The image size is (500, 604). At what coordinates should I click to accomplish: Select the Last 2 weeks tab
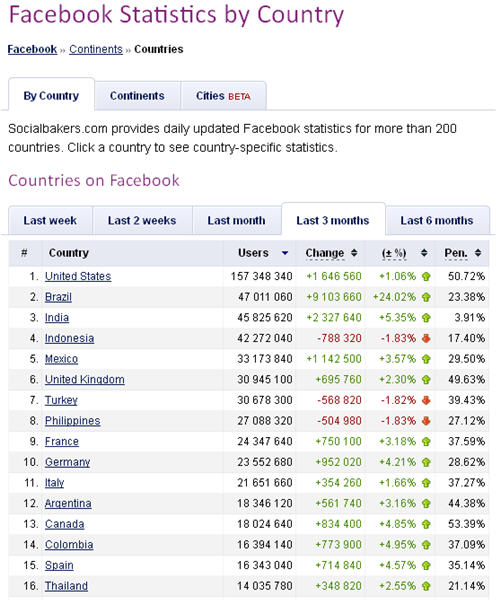click(142, 220)
